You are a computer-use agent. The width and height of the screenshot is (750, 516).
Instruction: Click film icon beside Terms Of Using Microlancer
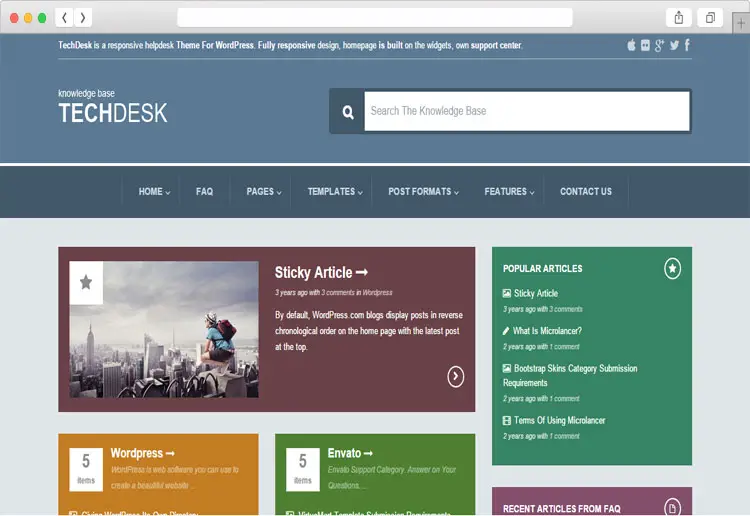coord(507,420)
